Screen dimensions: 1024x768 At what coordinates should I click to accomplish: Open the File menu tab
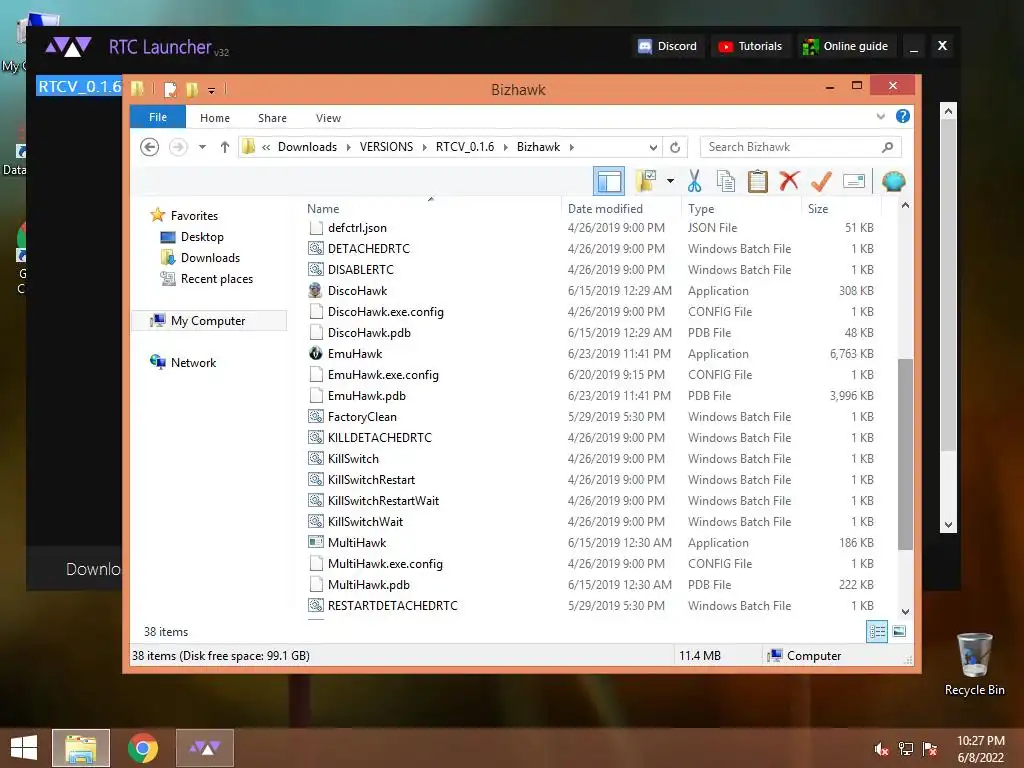(158, 117)
